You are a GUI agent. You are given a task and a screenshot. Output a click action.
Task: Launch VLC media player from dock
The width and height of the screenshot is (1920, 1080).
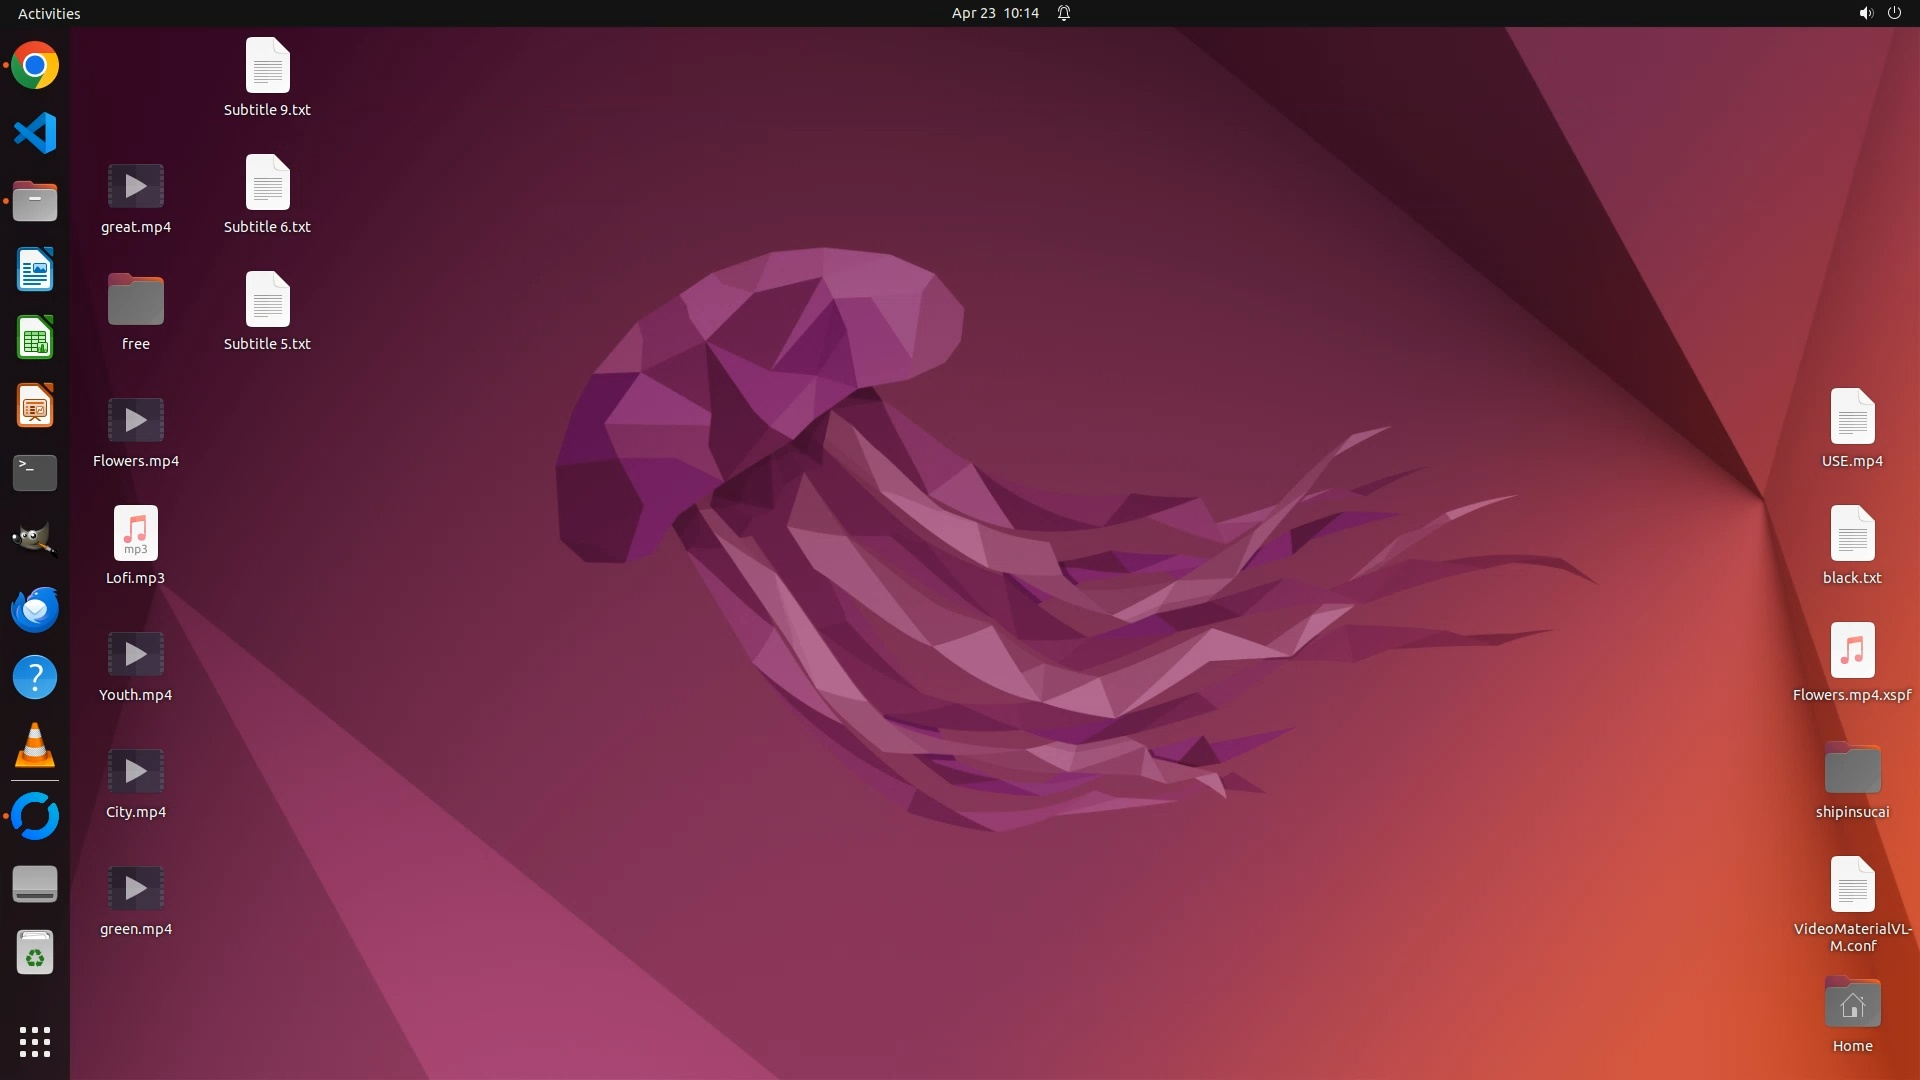tap(35, 746)
